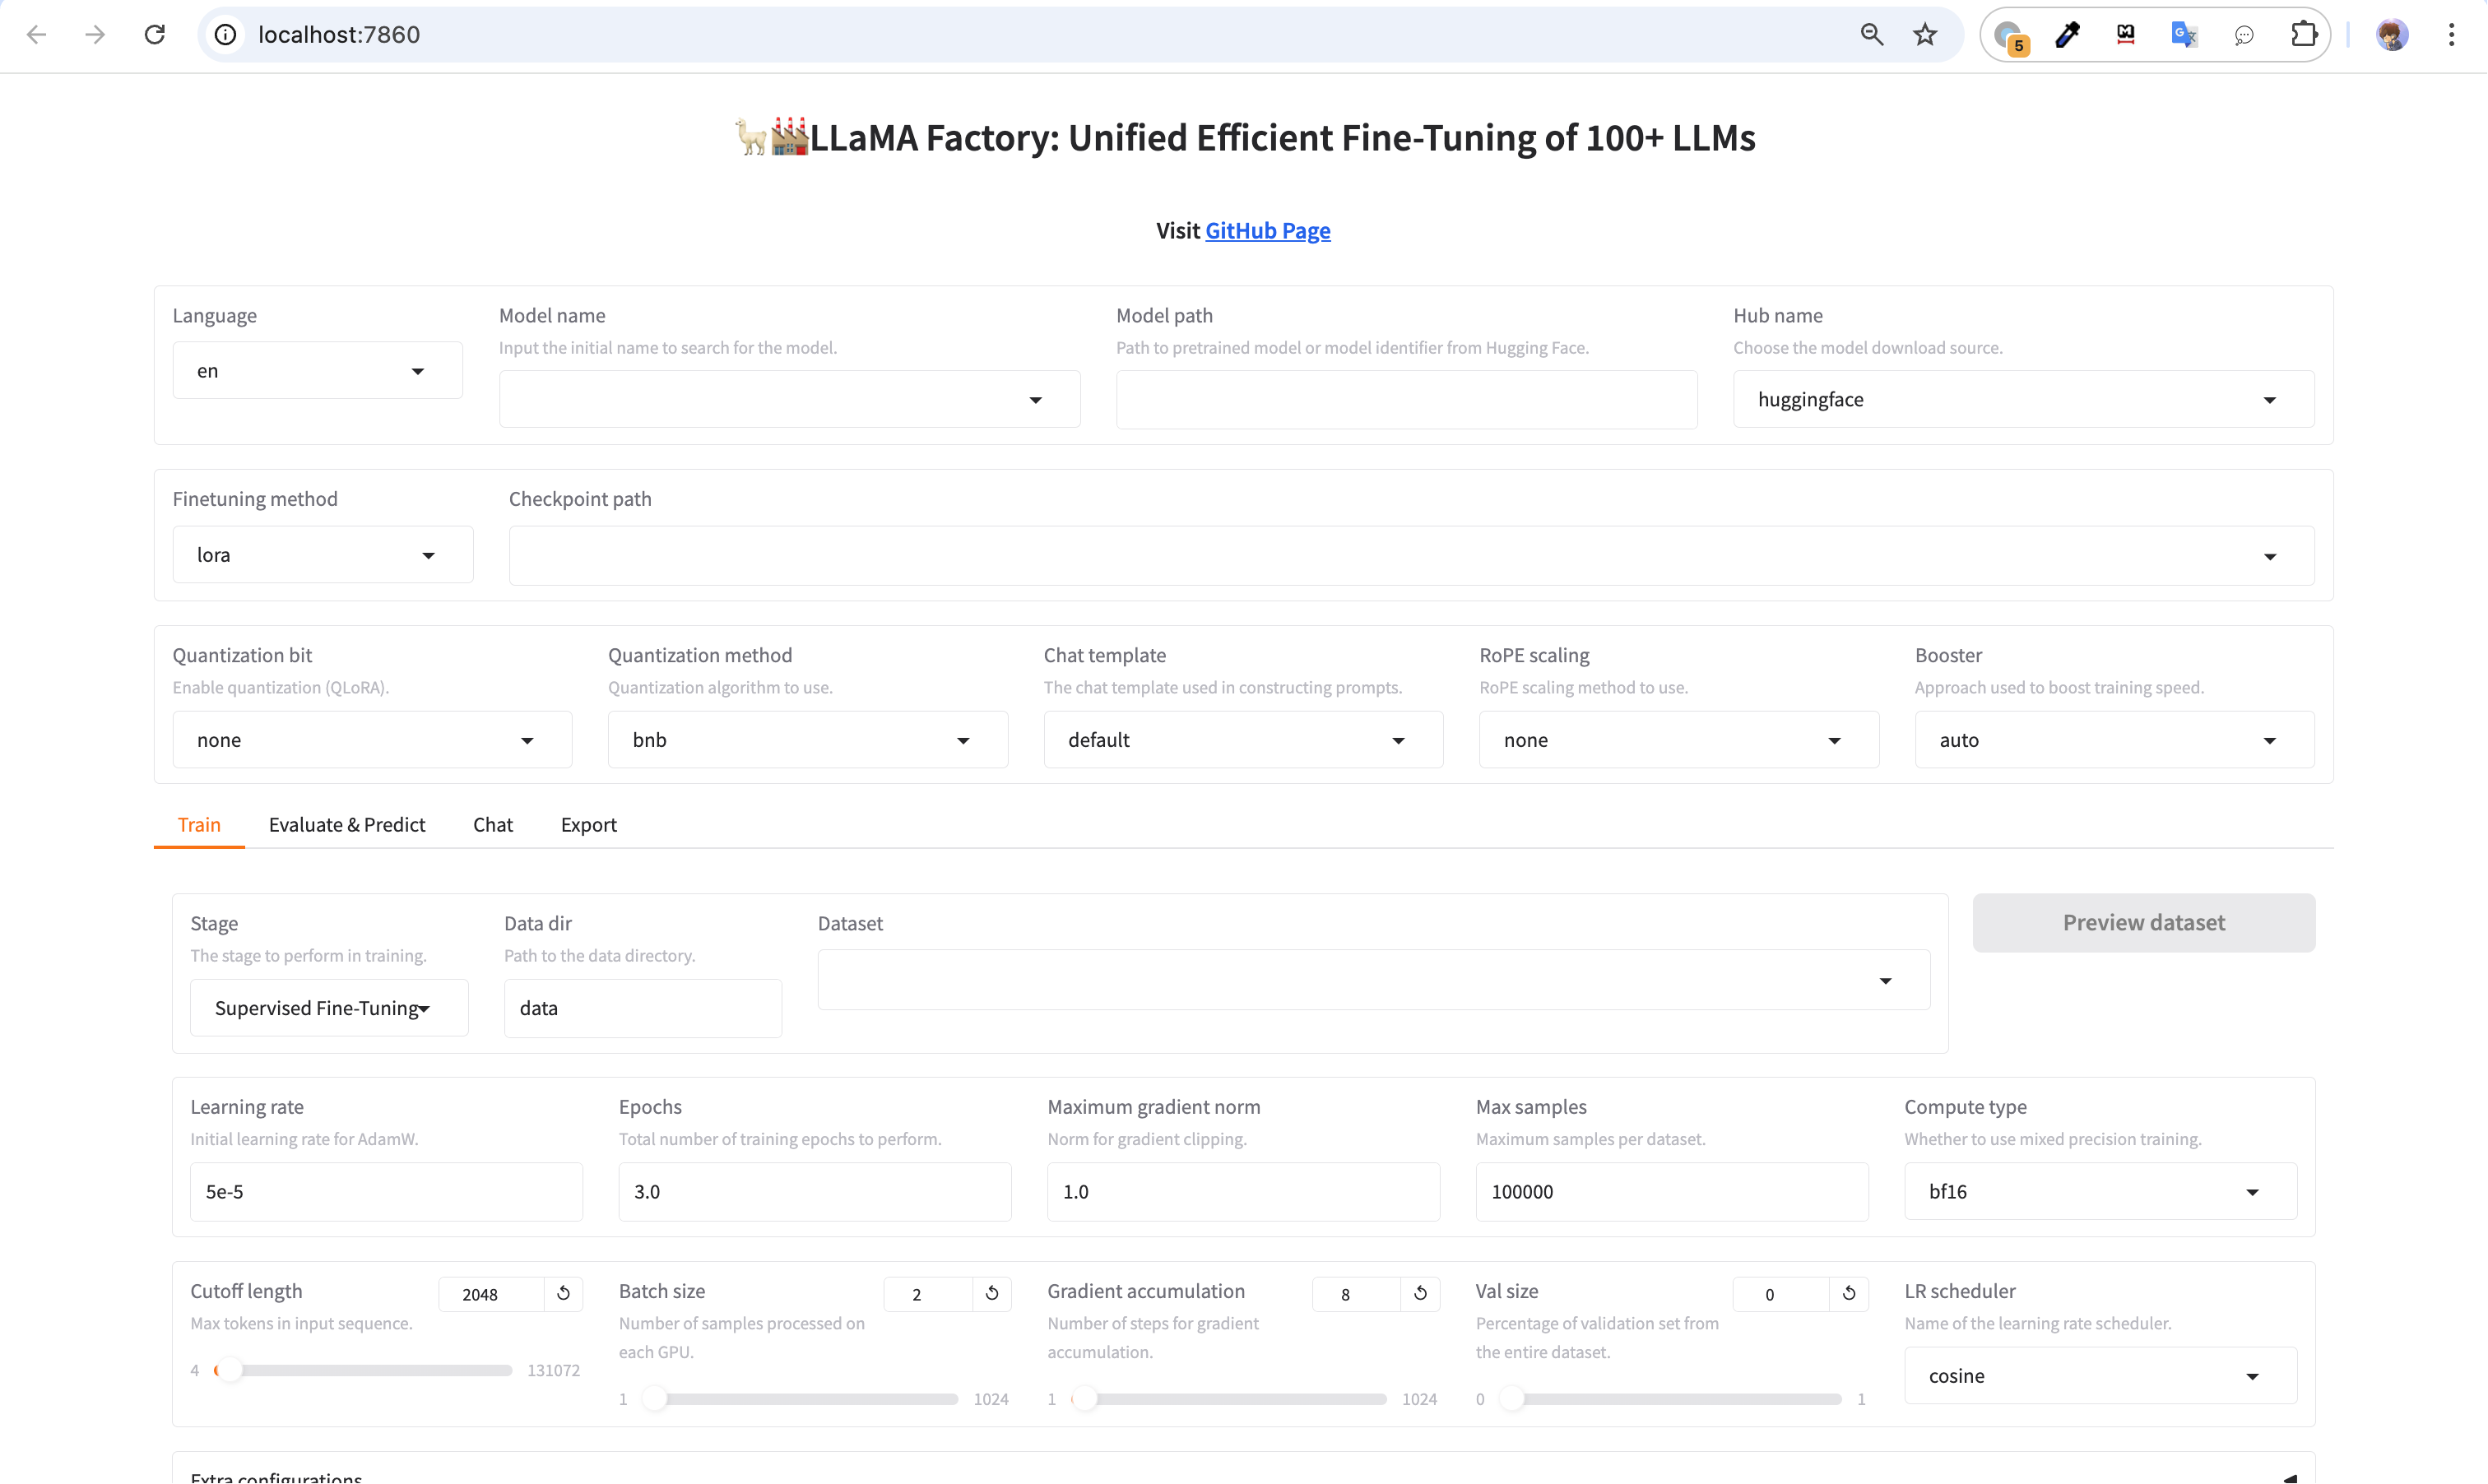View site information icon in address bar
The image size is (2488, 1484).
click(x=226, y=35)
